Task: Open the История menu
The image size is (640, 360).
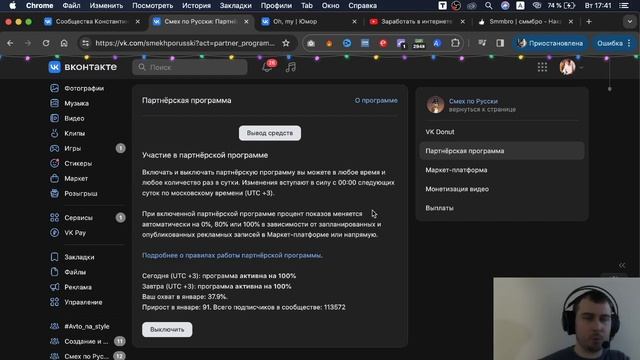Action: [196, 5]
